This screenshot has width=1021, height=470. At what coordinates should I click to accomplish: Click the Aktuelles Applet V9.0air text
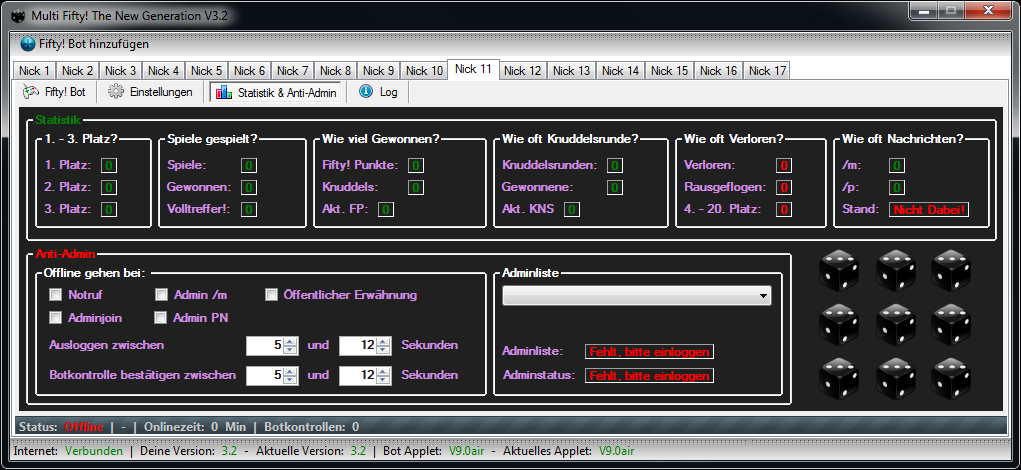615,450
